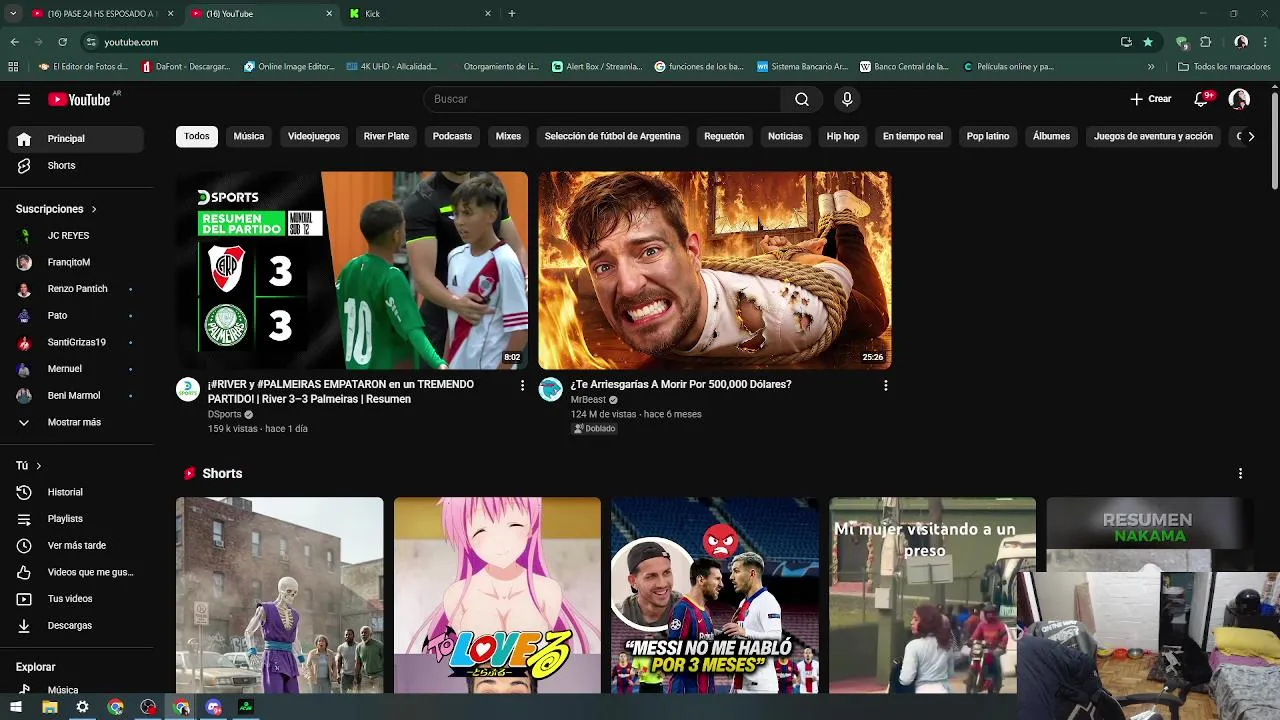Viewport: 1280px width, 720px height.
Task: Open the tab search dropdown arrow in Chrome
Action: coord(13,14)
